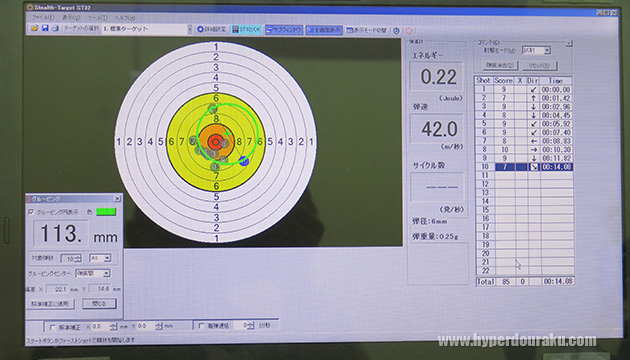Select shot row 7 with time 00:08.83
Screen dimensions: 630x360
524,141
